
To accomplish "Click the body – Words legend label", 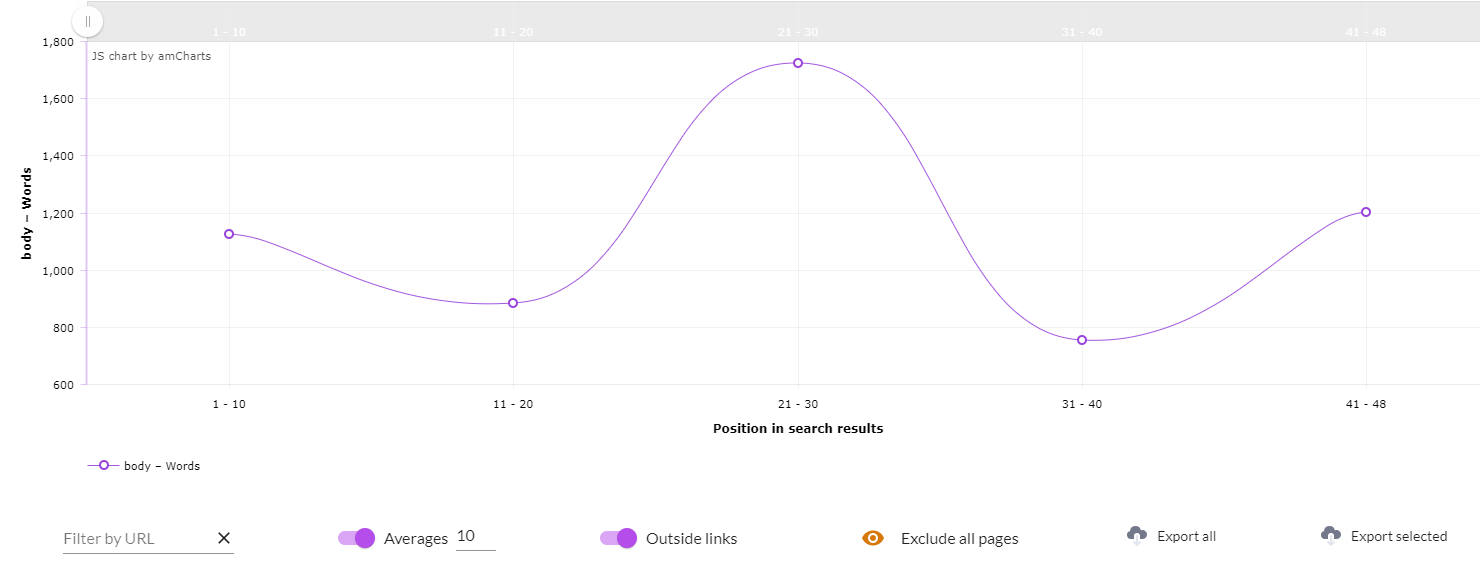I will (162, 466).
